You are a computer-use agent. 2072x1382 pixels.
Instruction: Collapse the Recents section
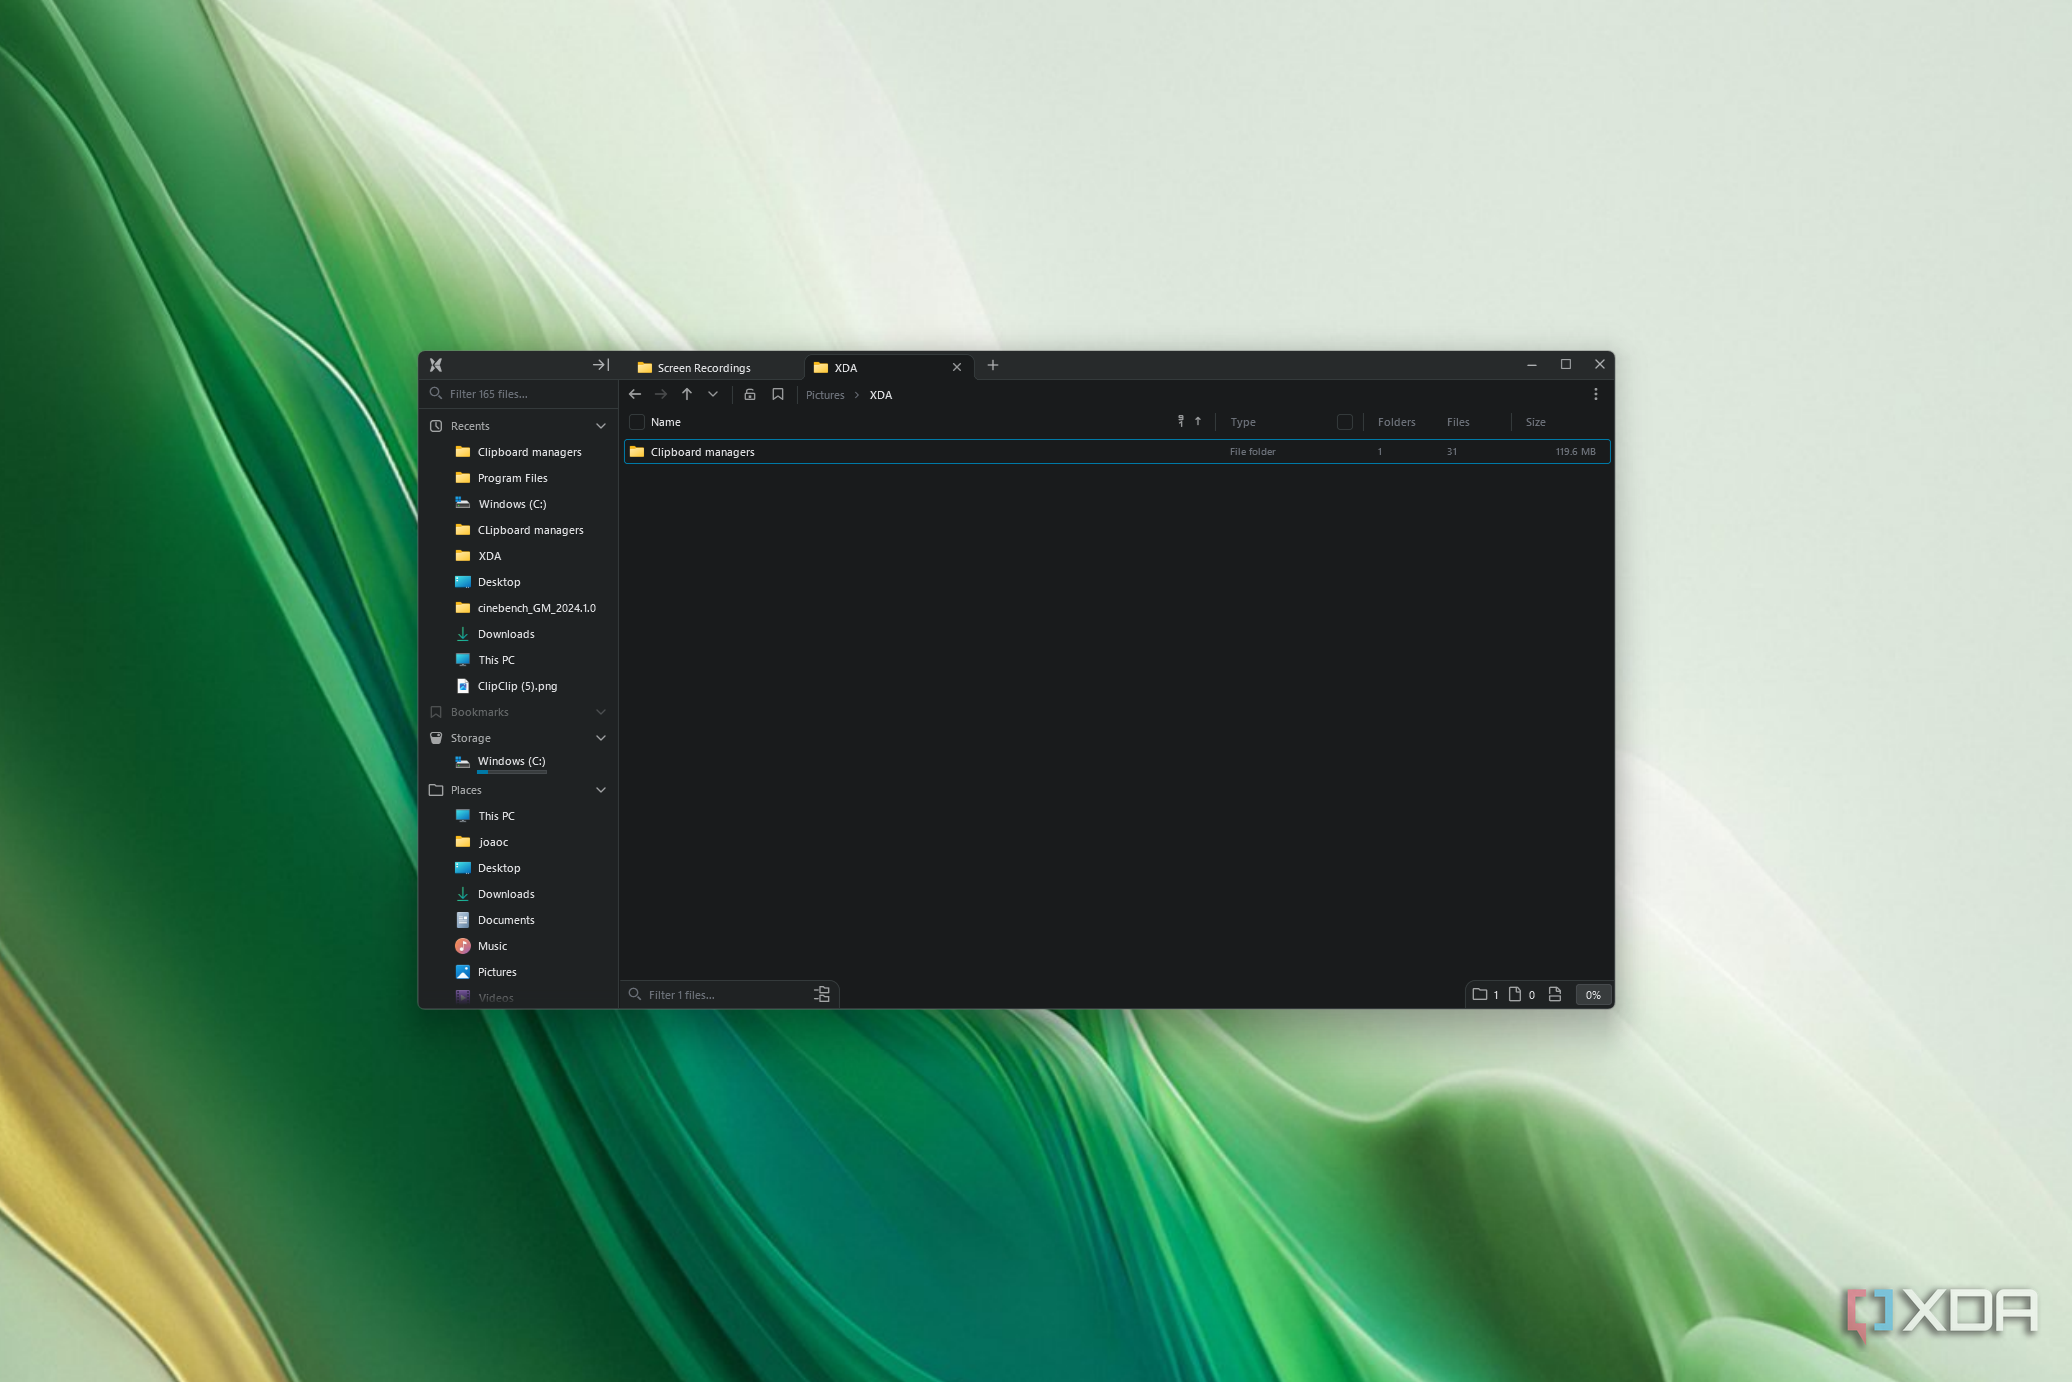[601, 426]
